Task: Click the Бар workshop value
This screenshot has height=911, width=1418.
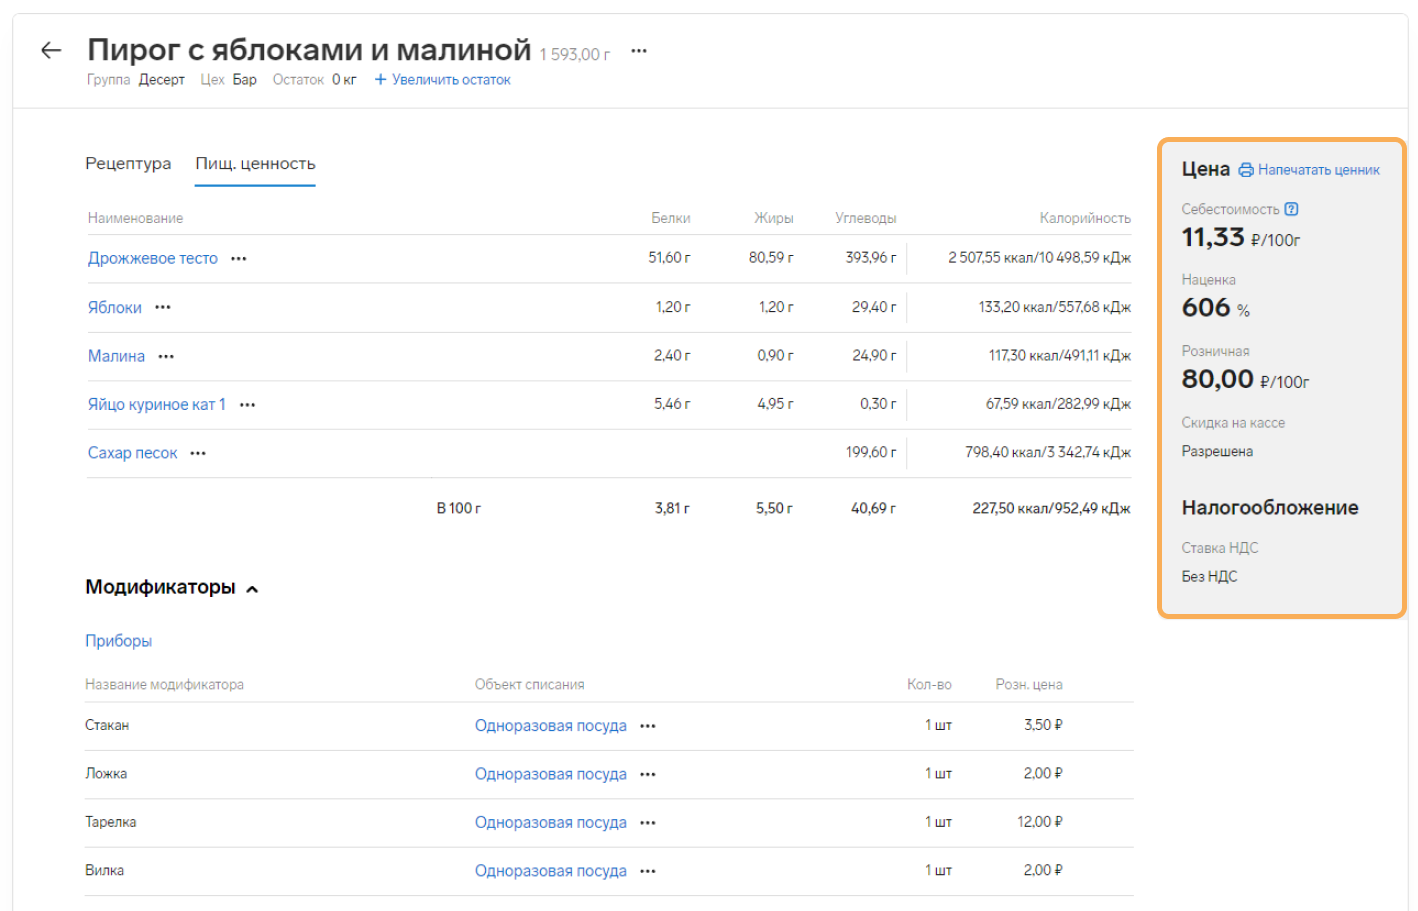Action: coord(245,80)
